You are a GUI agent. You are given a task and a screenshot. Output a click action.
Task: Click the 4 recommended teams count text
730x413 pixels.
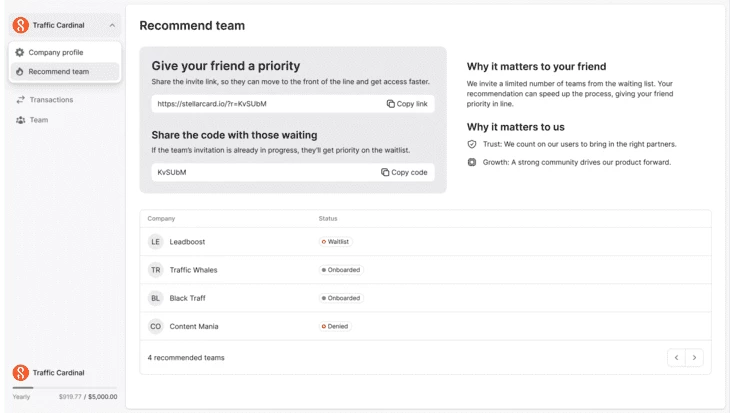186,358
